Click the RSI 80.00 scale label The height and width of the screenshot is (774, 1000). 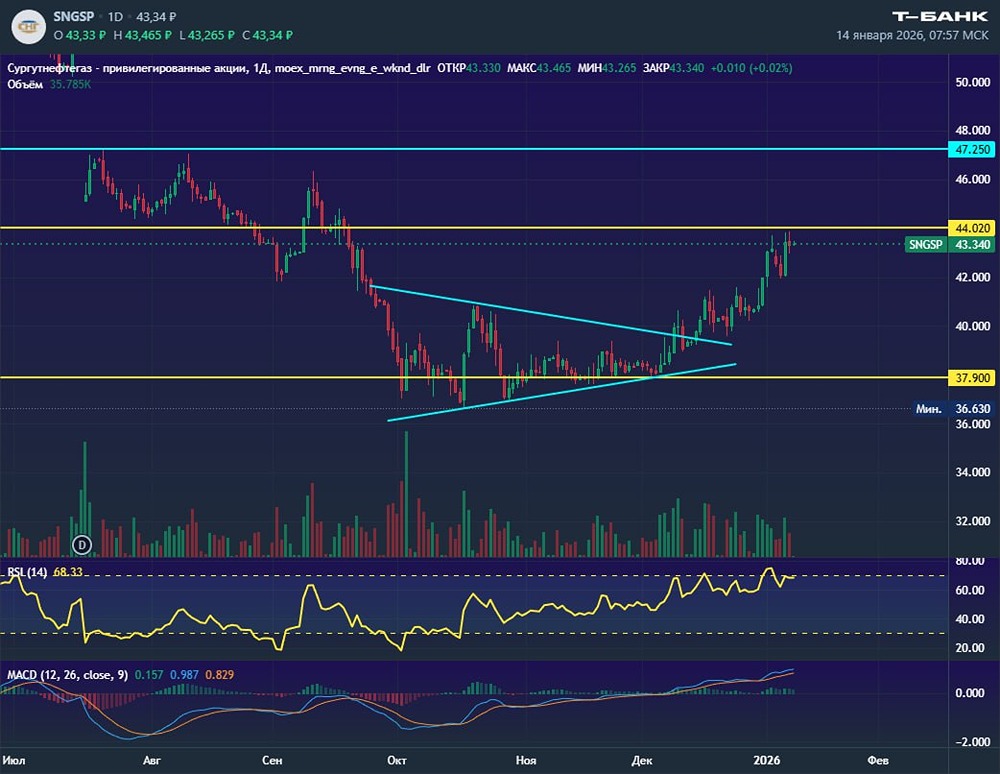[x=969, y=562]
